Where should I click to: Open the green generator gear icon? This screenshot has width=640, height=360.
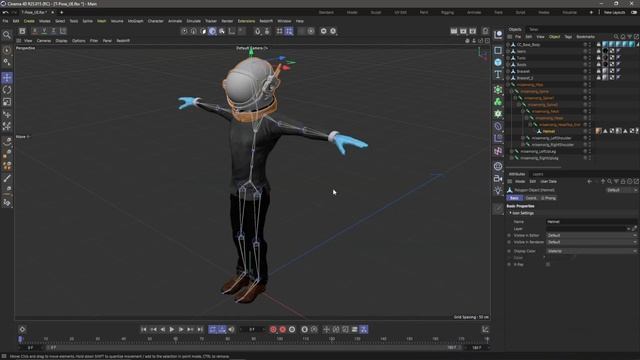click(x=498, y=114)
